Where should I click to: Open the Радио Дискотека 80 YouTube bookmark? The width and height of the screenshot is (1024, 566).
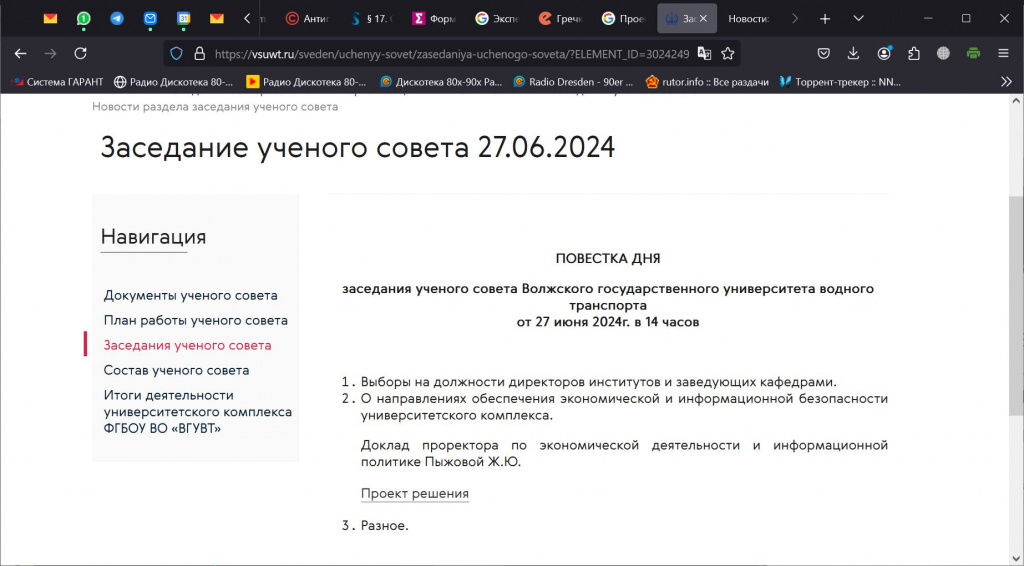(306, 82)
